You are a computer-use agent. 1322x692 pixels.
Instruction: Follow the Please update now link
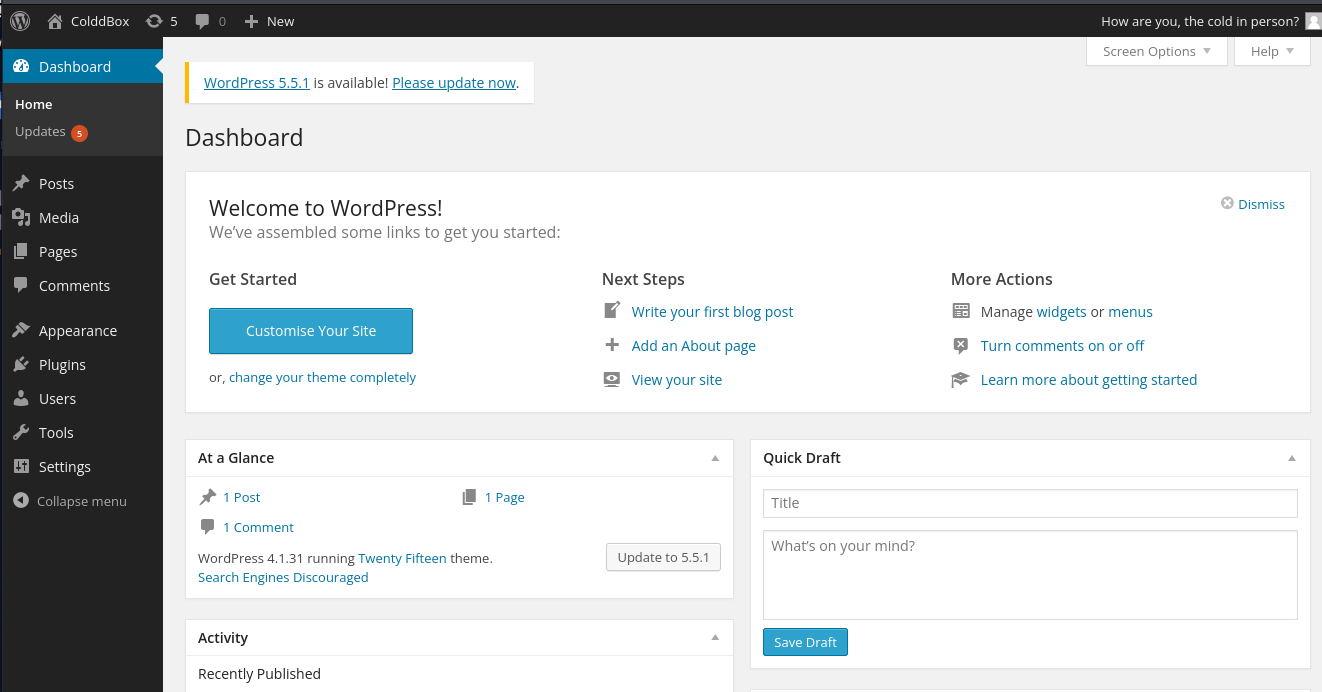coord(454,83)
